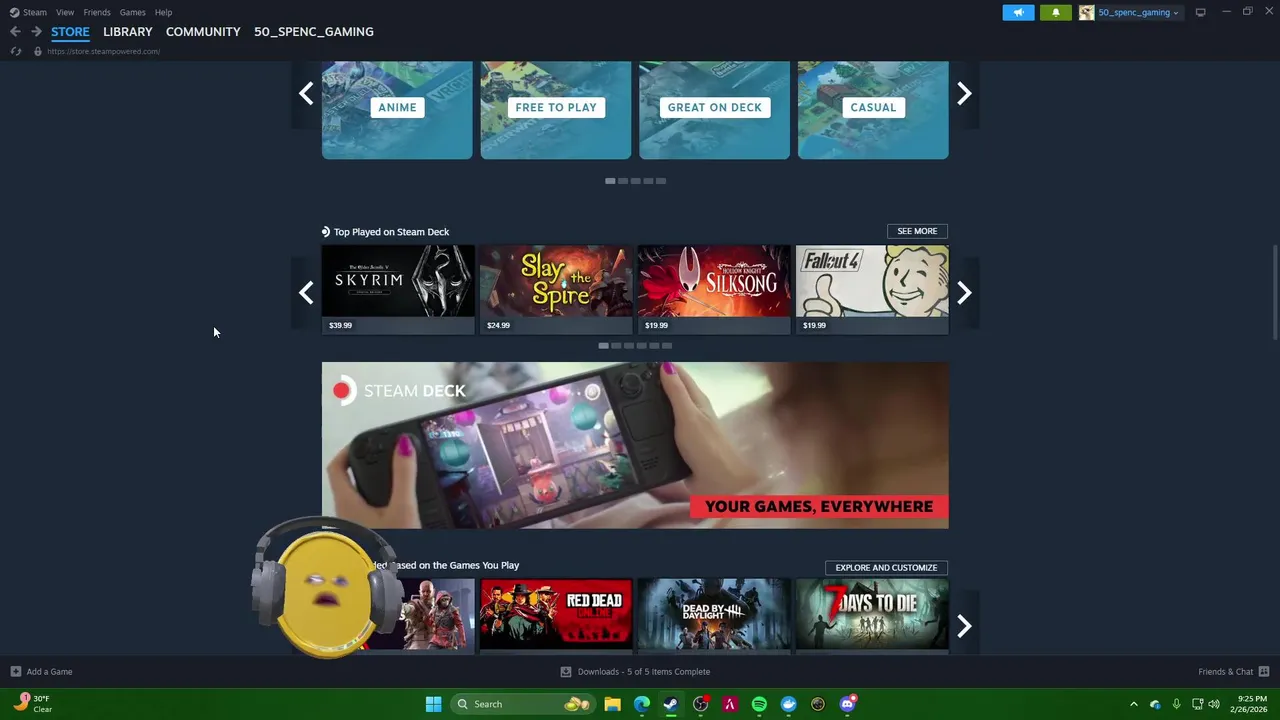The image size is (1280, 720).
Task: Open the Steam menu
Action: [28, 12]
